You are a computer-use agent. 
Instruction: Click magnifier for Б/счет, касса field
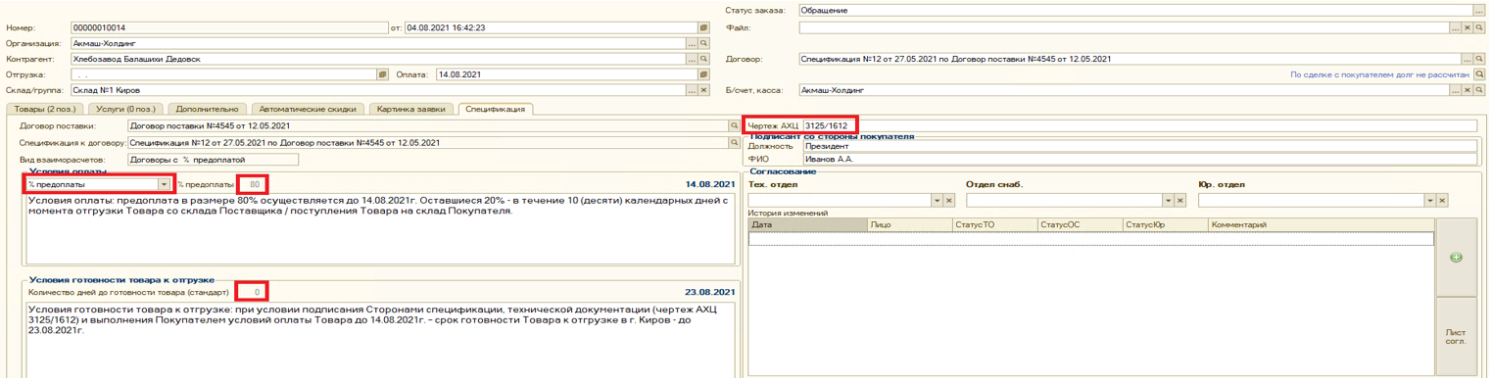pyautogui.click(x=1479, y=90)
